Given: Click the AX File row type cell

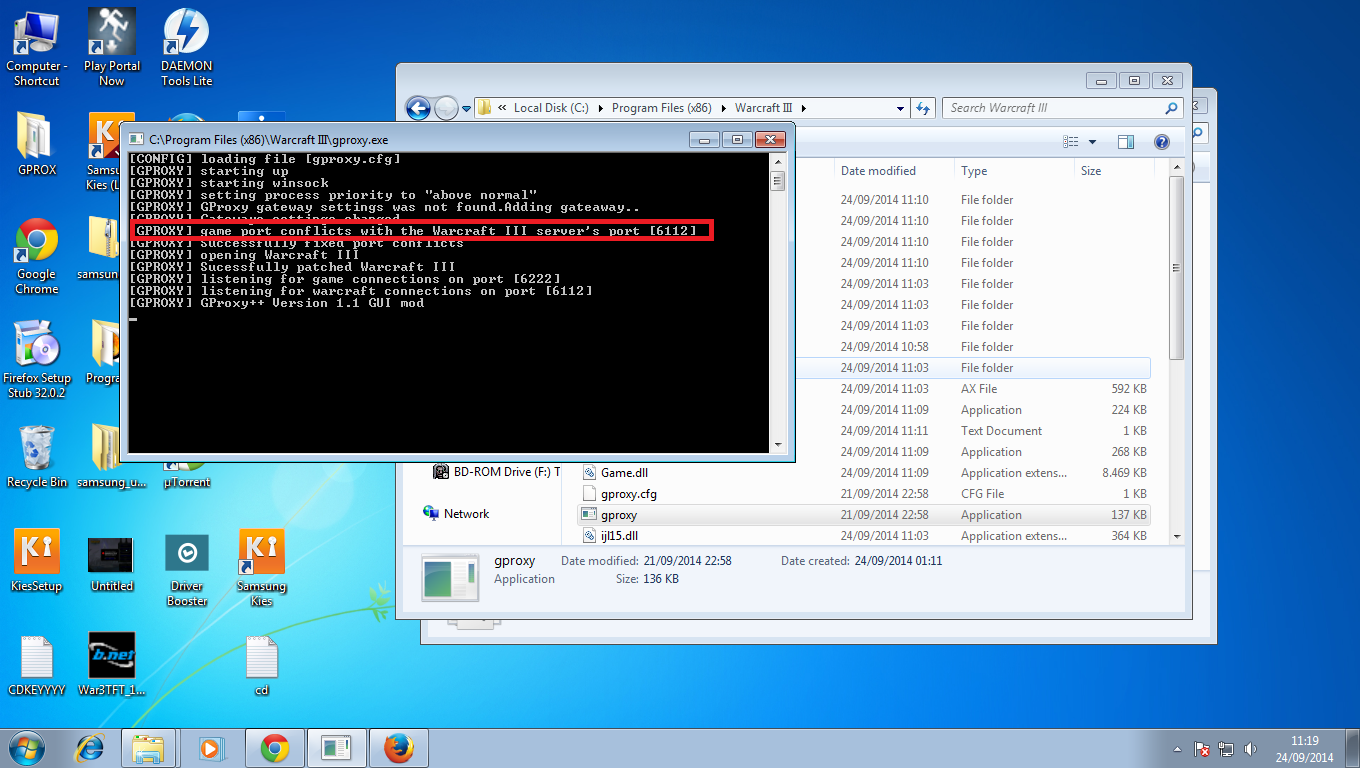Looking at the screenshot, I should pos(979,389).
